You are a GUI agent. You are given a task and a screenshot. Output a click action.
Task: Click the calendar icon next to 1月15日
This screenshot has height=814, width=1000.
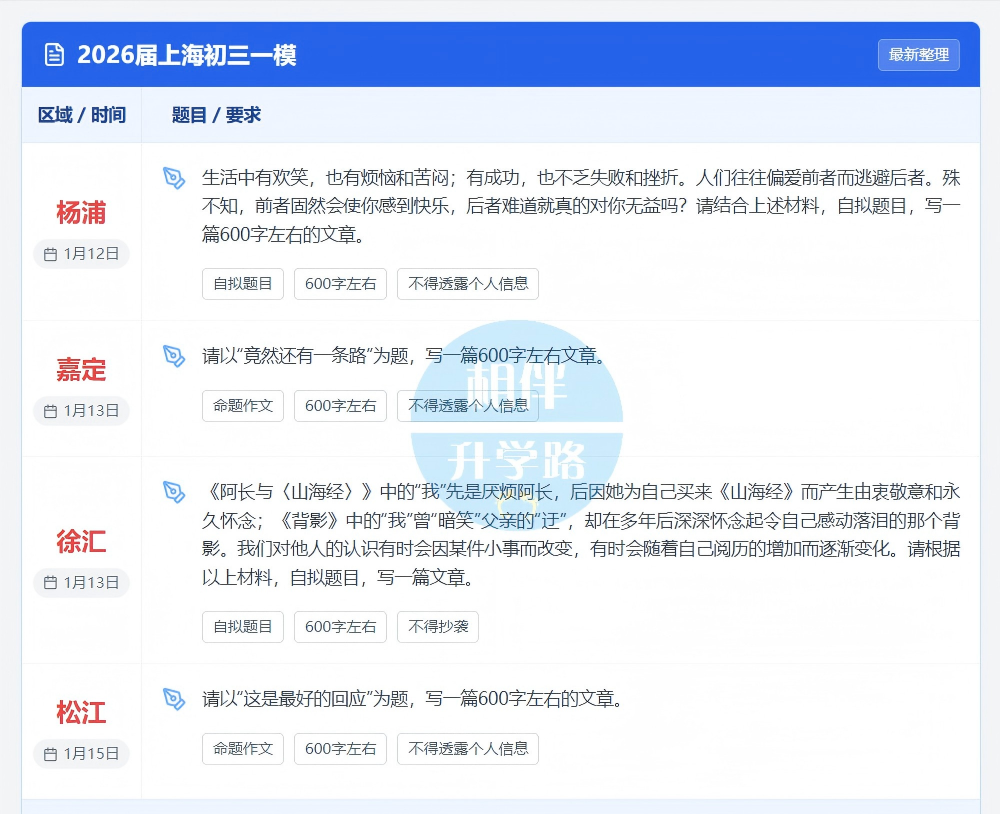tap(50, 754)
